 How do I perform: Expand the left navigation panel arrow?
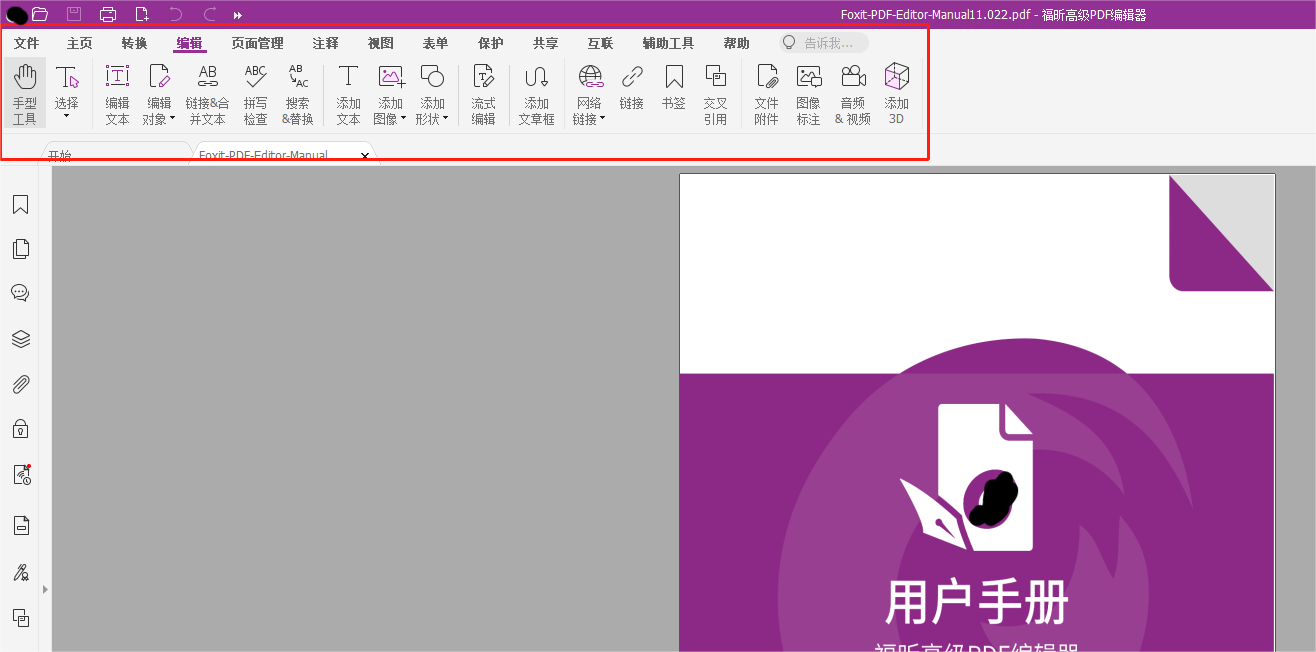(45, 590)
